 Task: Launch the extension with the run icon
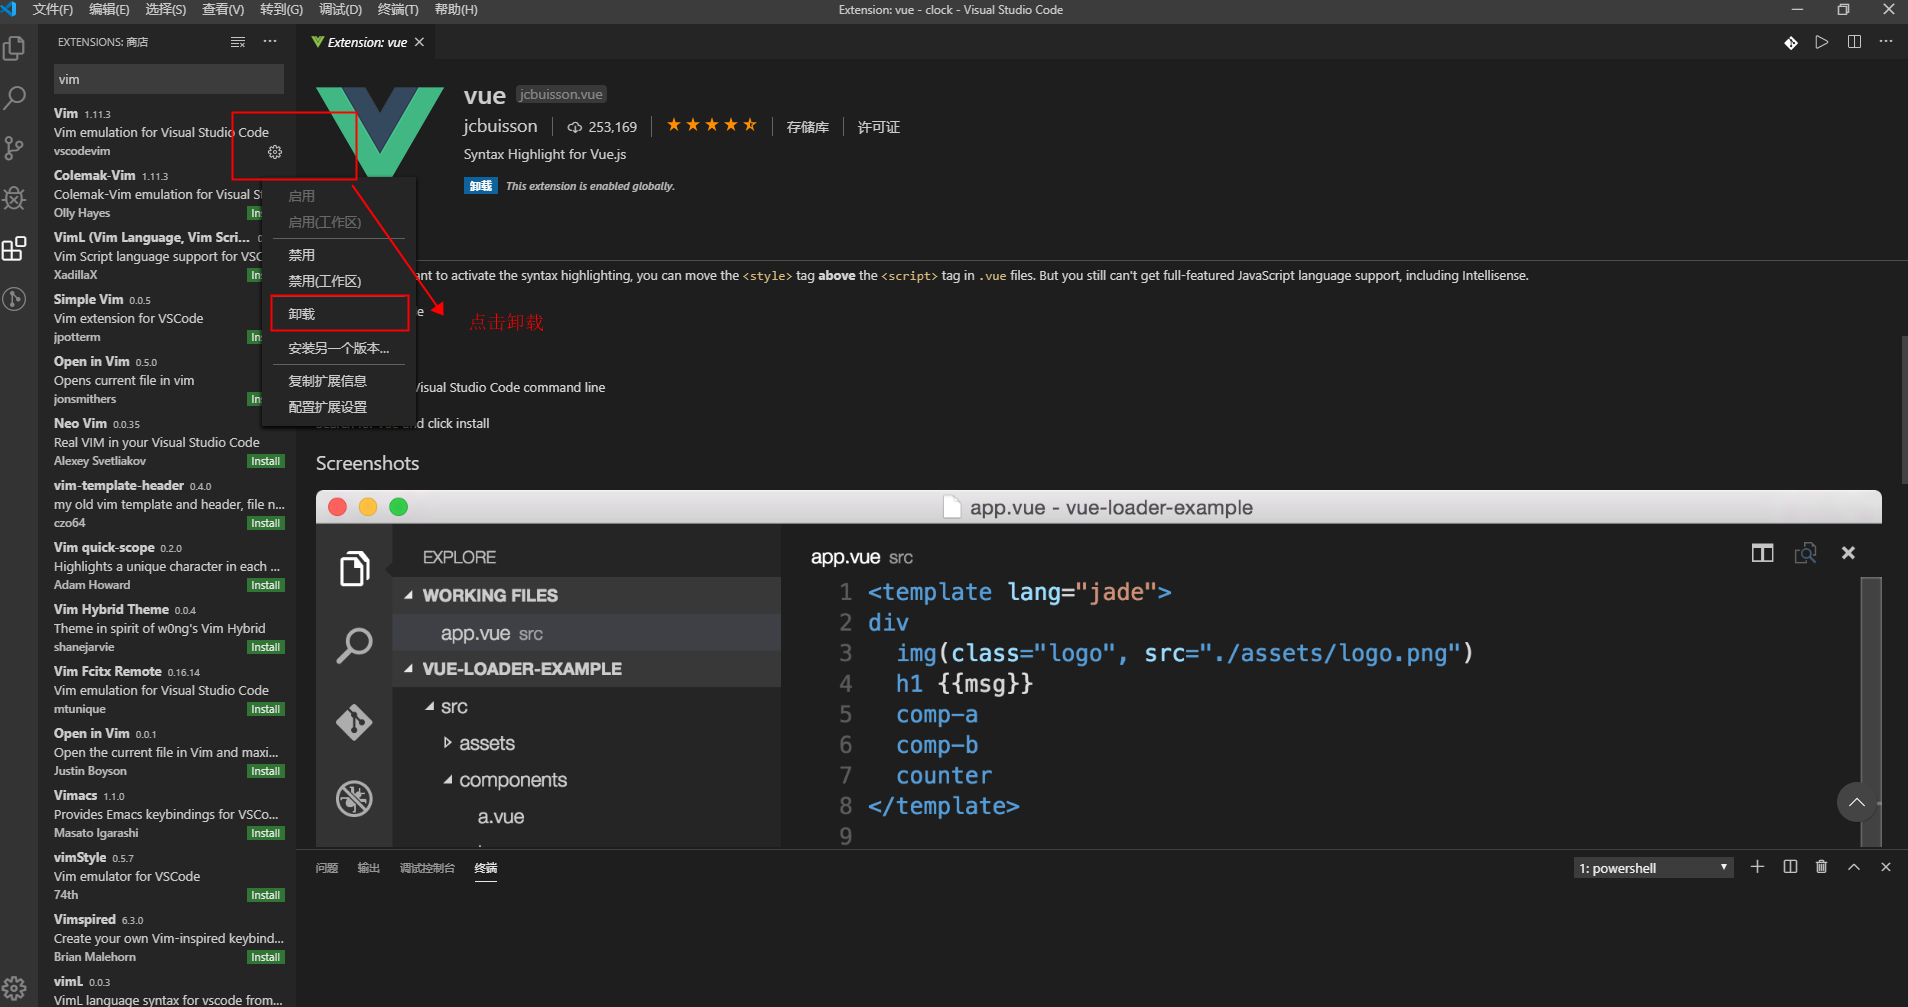click(1821, 42)
